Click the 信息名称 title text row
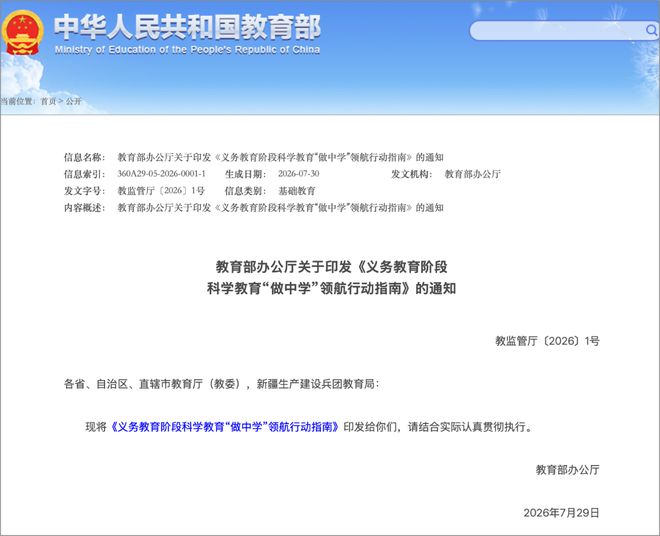The image size is (660, 536). 280,157
